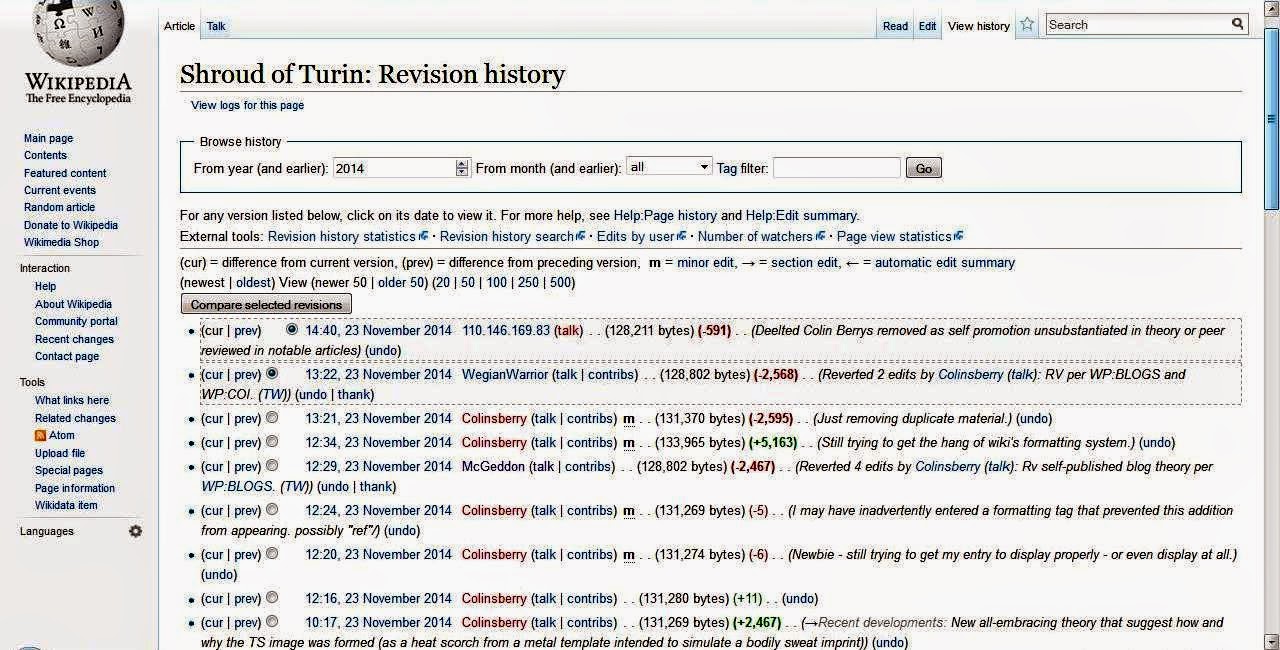Open Page view statistics link
The width and height of the screenshot is (1280, 650).
click(894, 237)
